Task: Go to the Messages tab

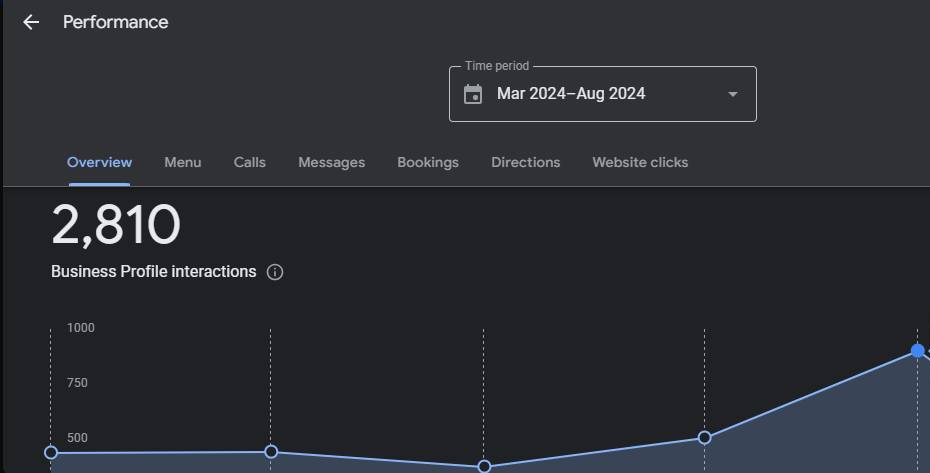Action: (331, 162)
